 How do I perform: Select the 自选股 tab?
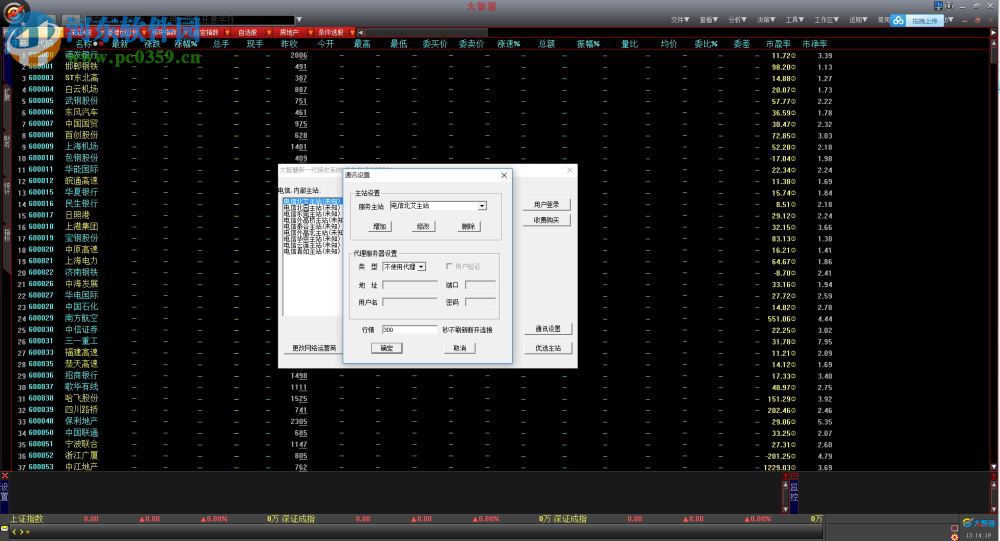247,32
